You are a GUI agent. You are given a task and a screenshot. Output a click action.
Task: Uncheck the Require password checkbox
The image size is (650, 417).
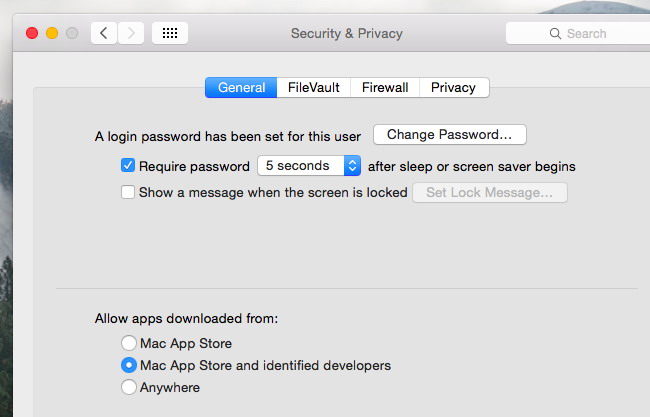pyautogui.click(x=128, y=165)
